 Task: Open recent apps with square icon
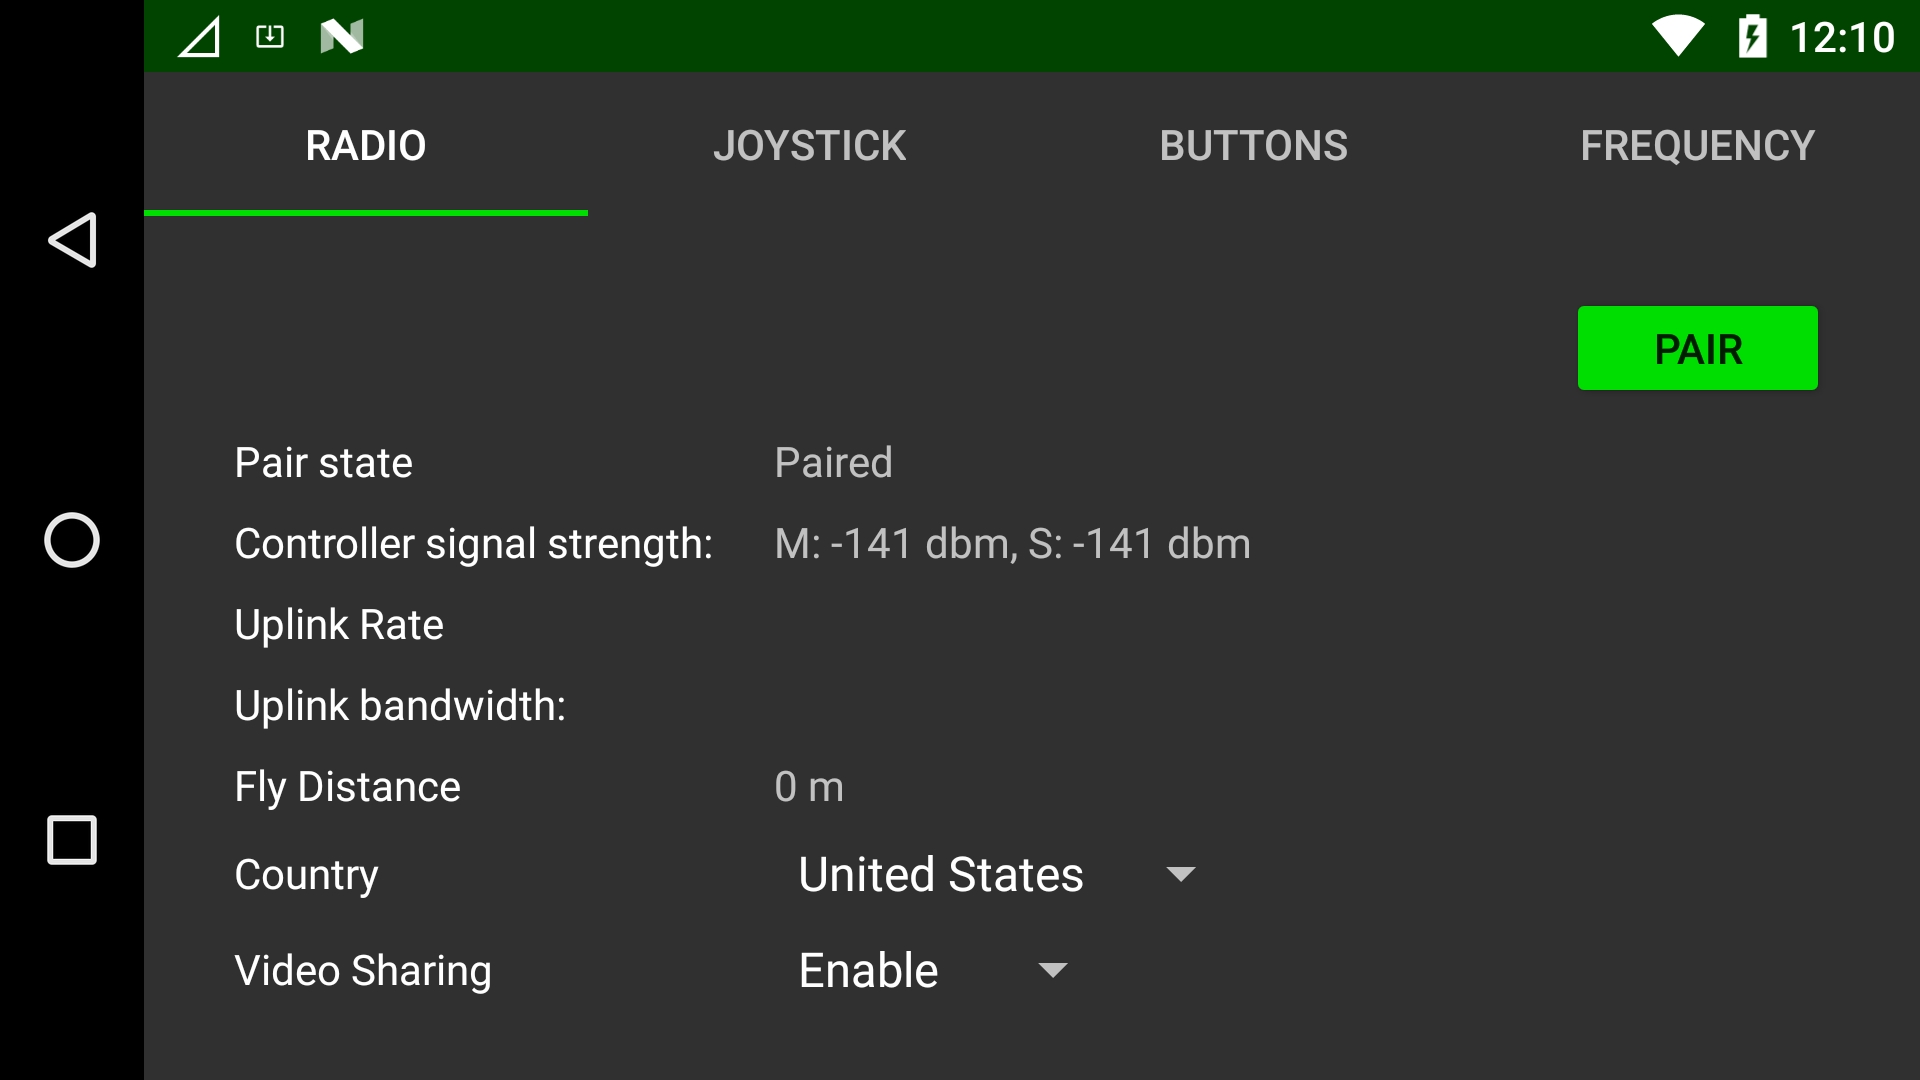pyautogui.click(x=72, y=840)
